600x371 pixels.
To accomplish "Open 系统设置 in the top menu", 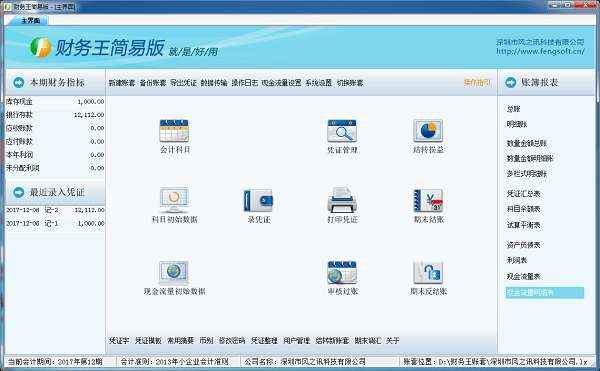I will coord(318,83).
